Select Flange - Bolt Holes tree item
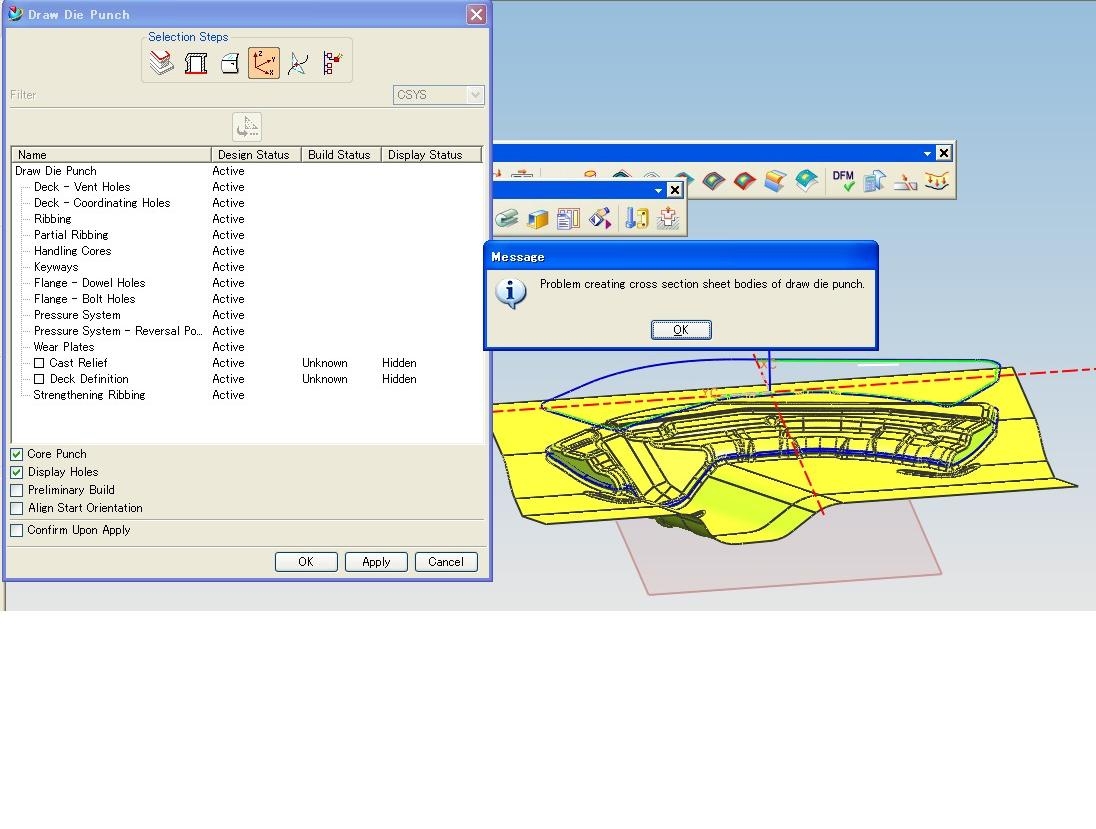 85,300
